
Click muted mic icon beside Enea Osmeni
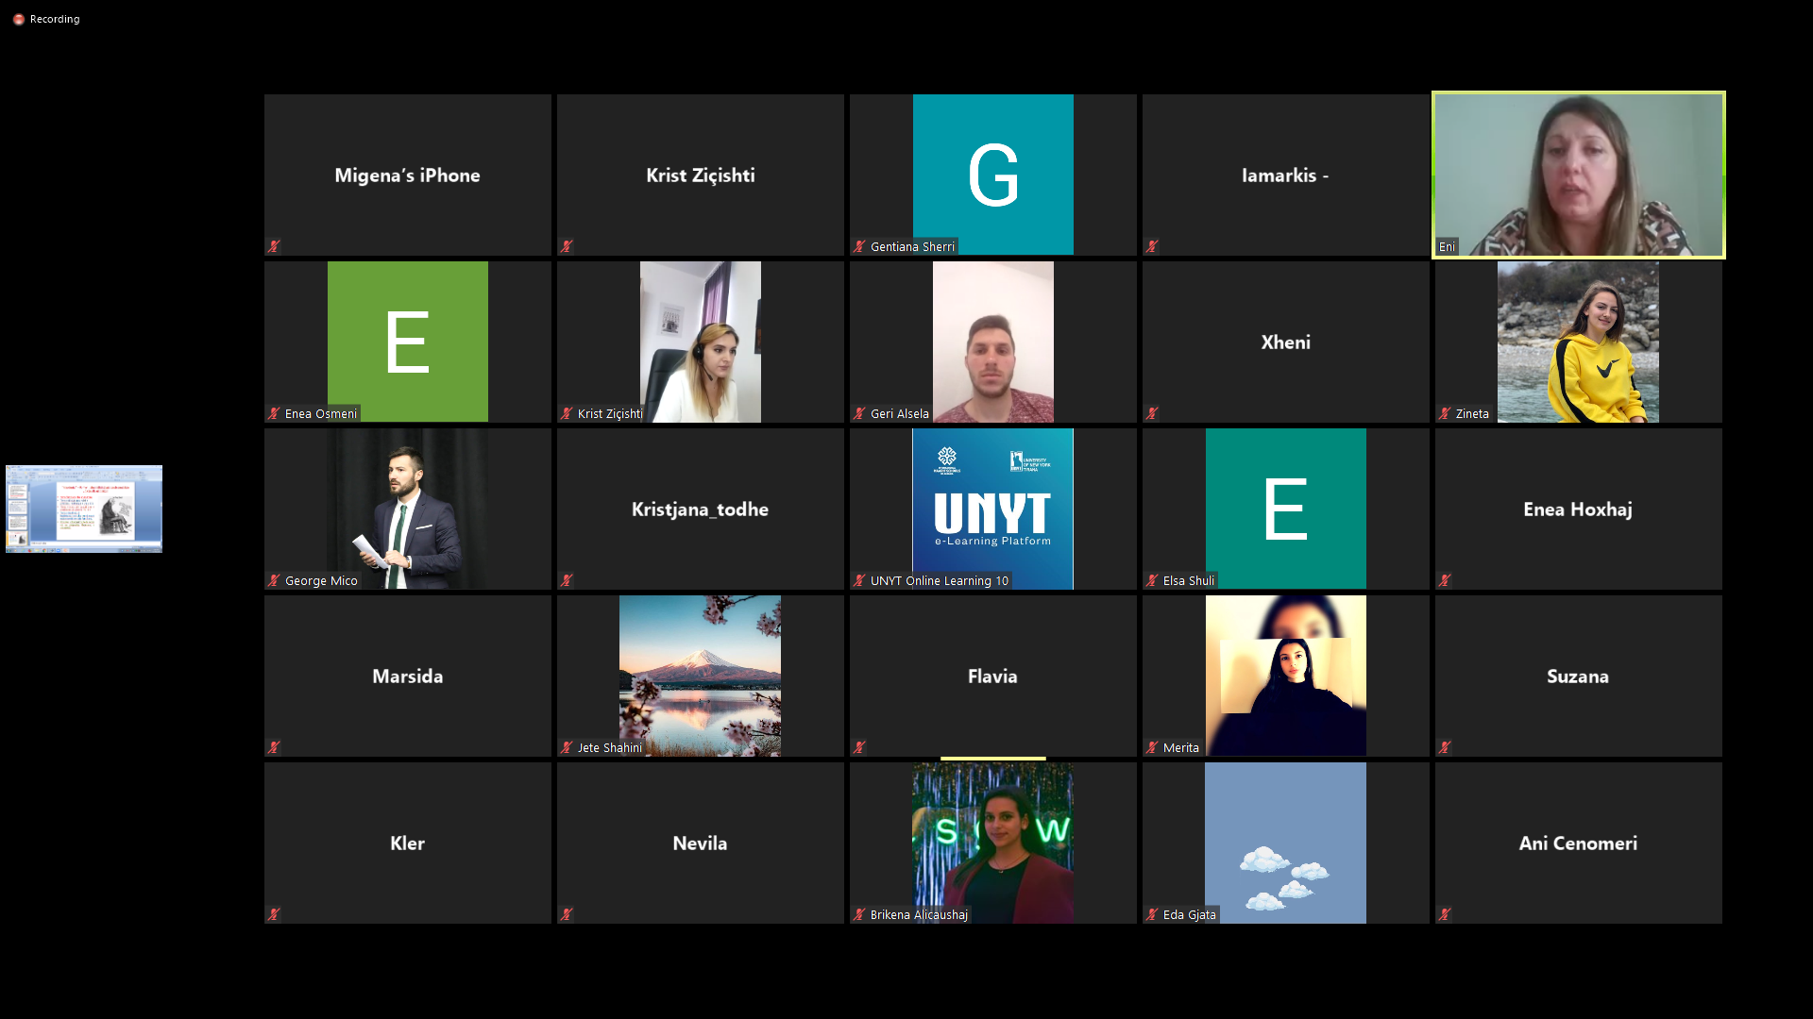tap(274, 413)
